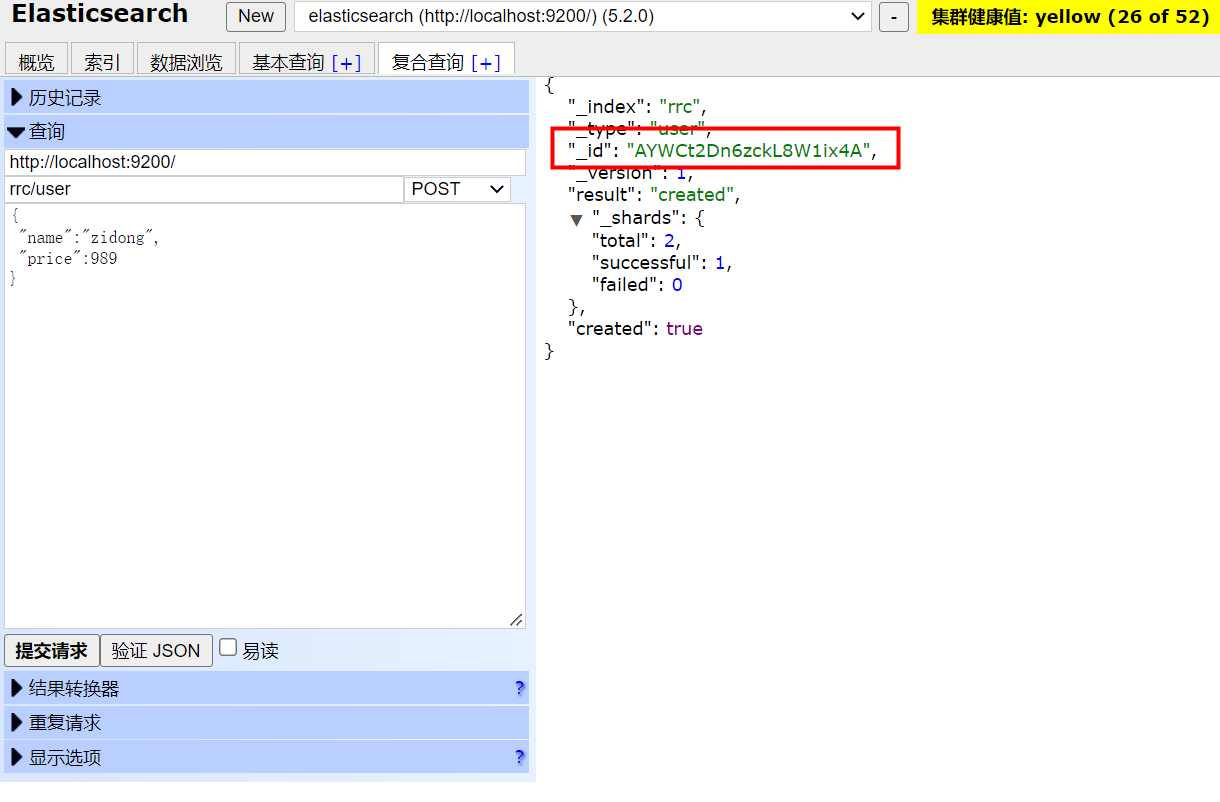Focus the http://localhost:9200/ URL field
The width and height of the screenshot is (1220, 802).
coord(265,162)
